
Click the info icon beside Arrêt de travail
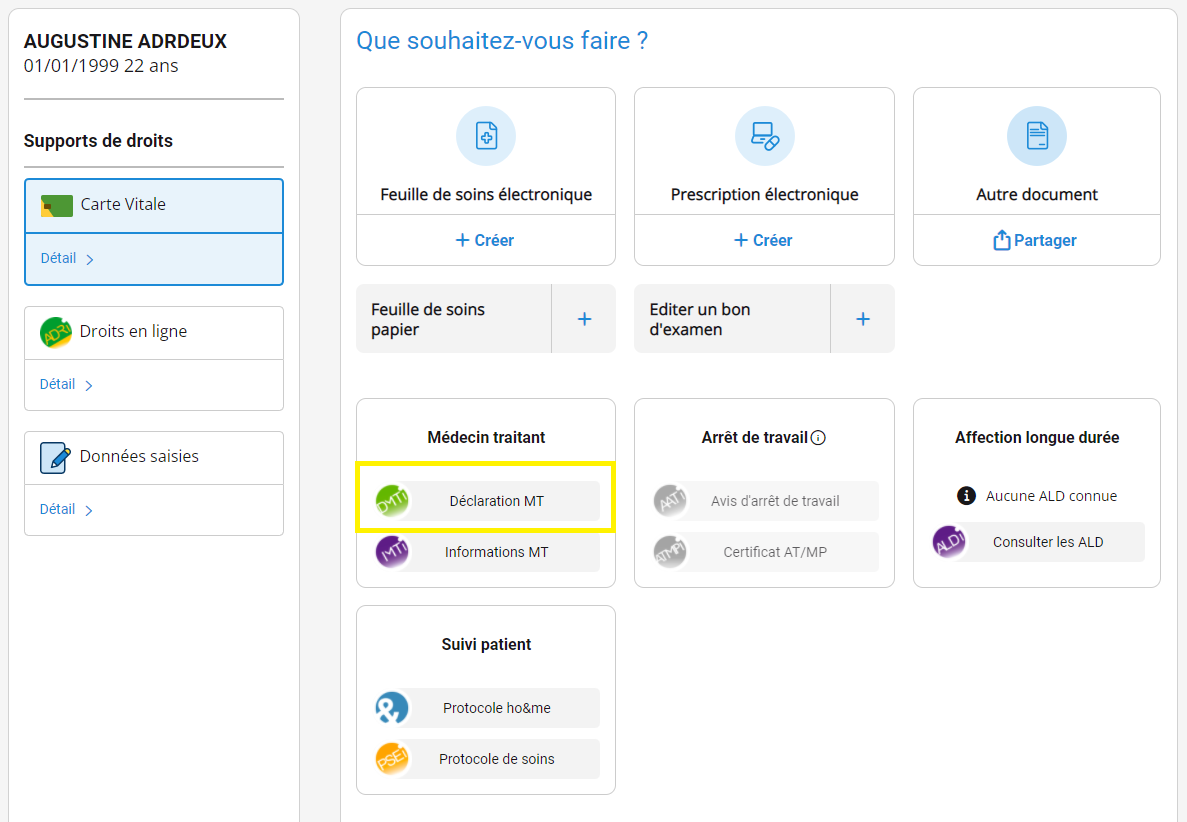click(818, 438)
